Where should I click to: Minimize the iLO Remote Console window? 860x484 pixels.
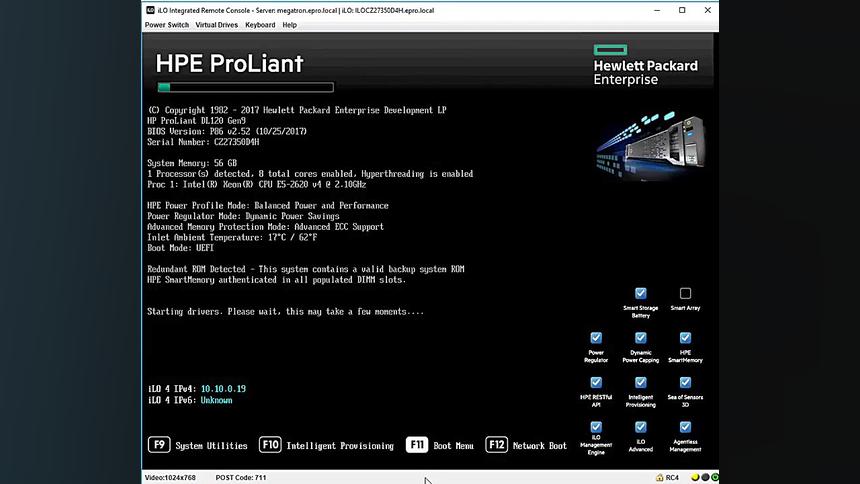(657, 10)
